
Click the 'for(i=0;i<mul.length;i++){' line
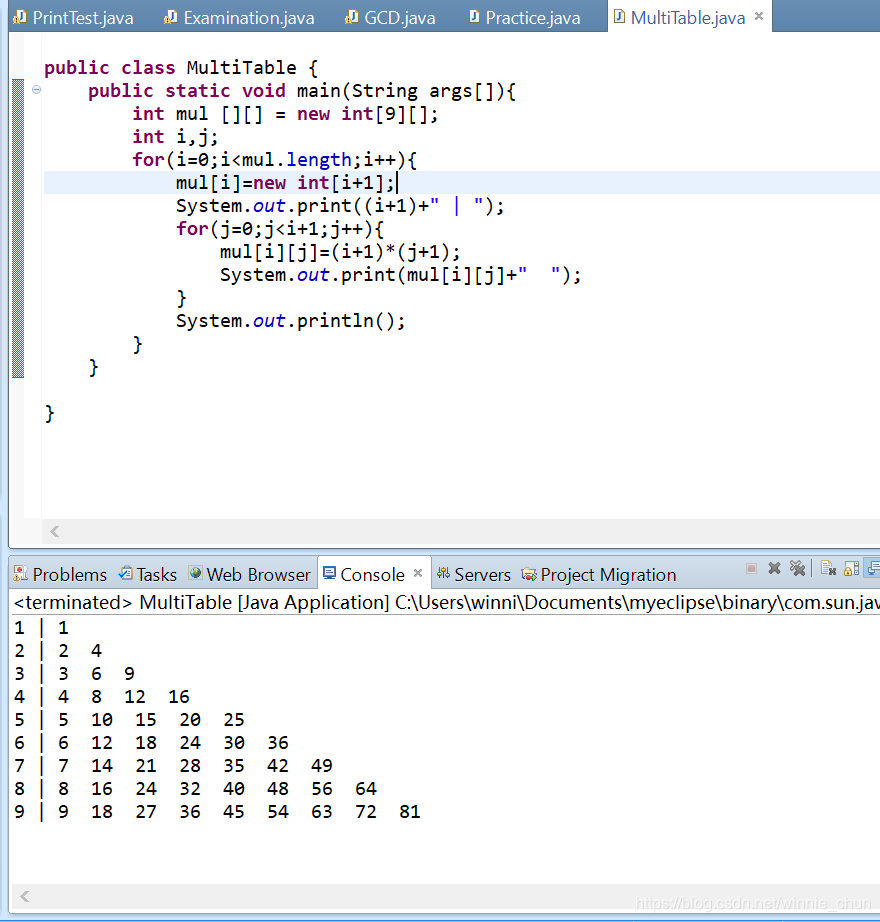(275, 159)
